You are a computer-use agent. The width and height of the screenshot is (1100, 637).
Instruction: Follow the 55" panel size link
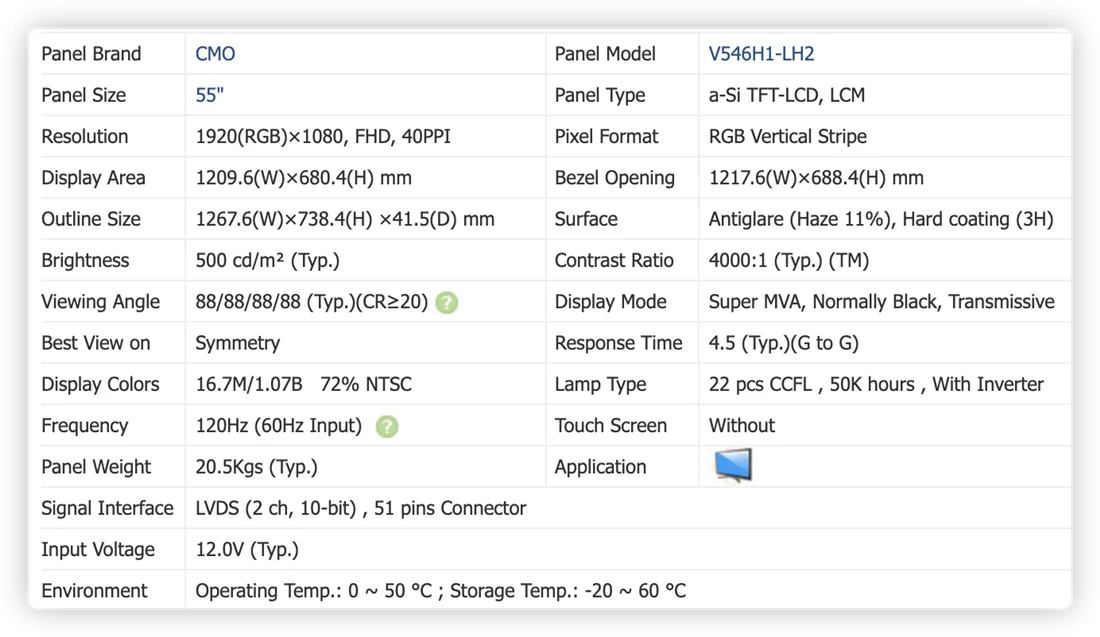[209, 95]
